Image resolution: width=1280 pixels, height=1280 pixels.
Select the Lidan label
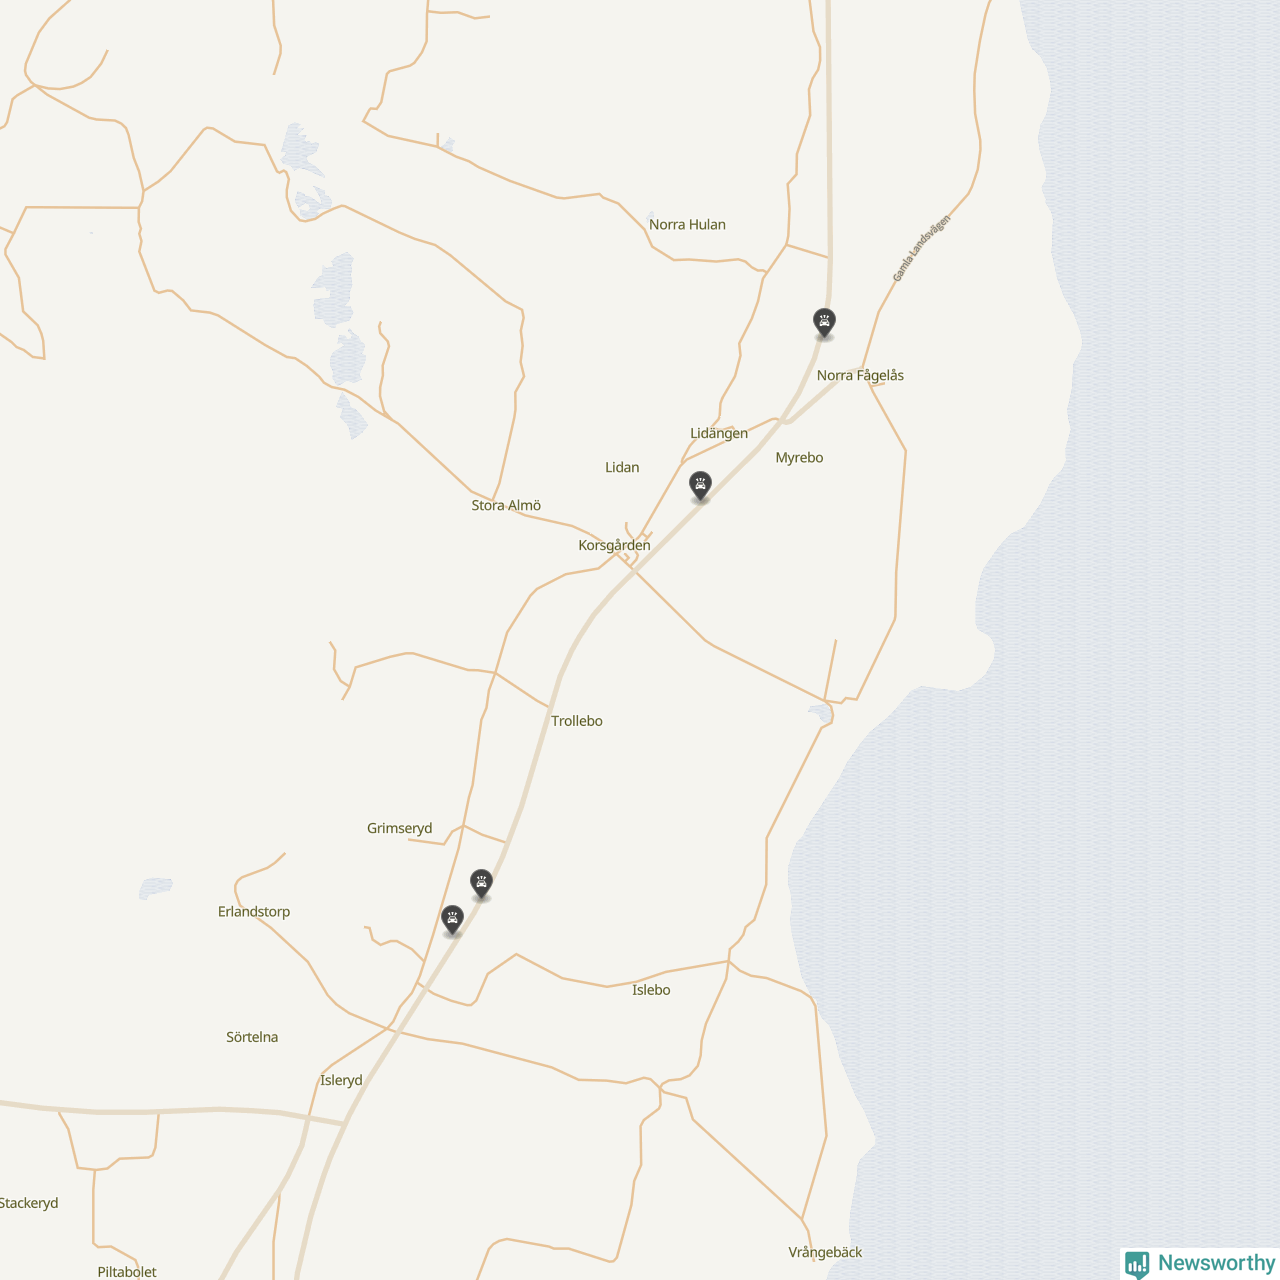click(x=622, y=468)
